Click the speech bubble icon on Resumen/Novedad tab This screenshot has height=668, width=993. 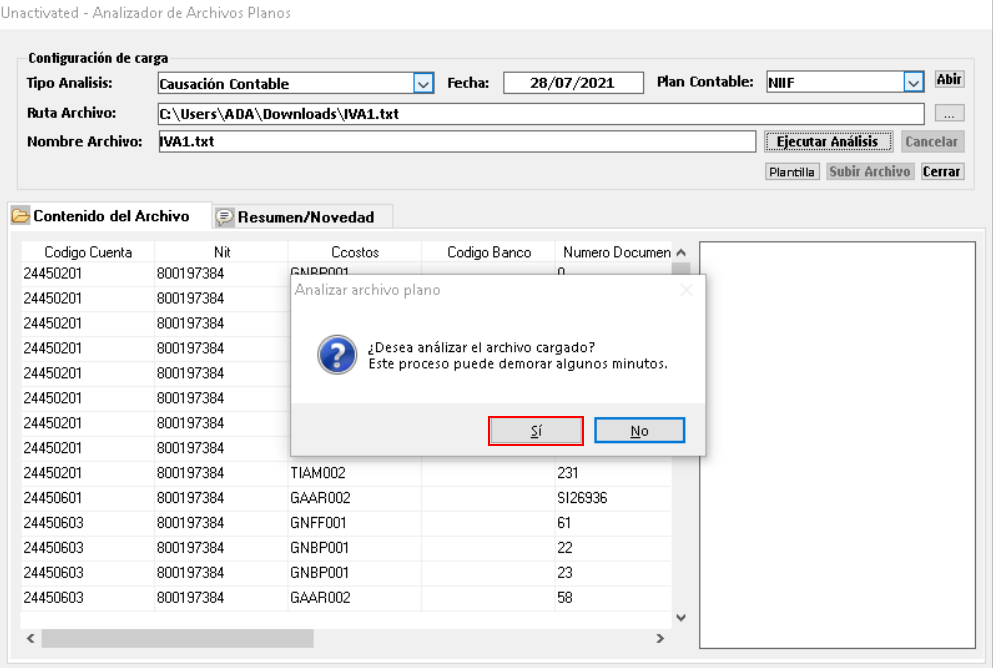tap(225, 217)
